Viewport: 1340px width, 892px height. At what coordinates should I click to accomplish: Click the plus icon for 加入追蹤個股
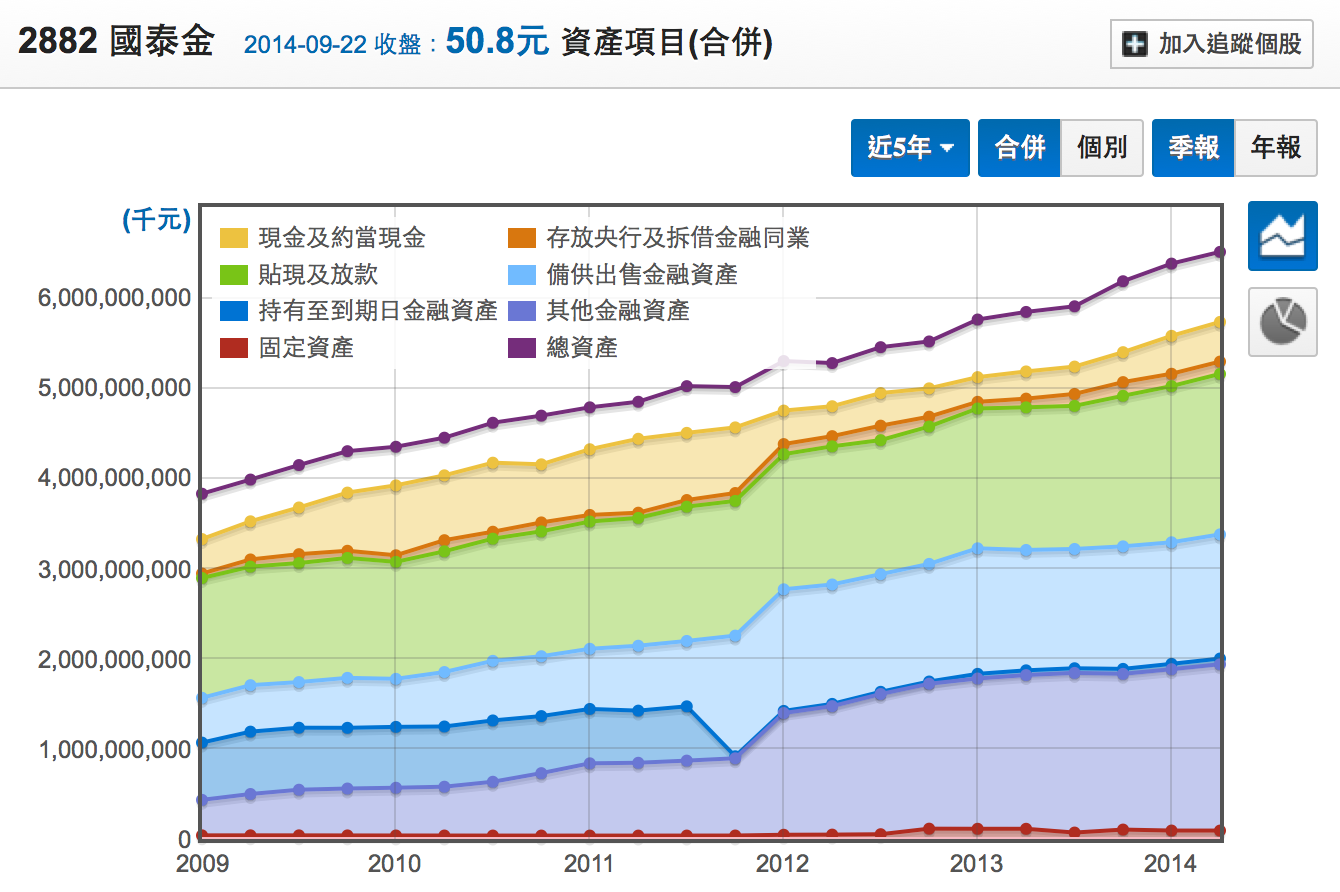tap(1135, 45)
